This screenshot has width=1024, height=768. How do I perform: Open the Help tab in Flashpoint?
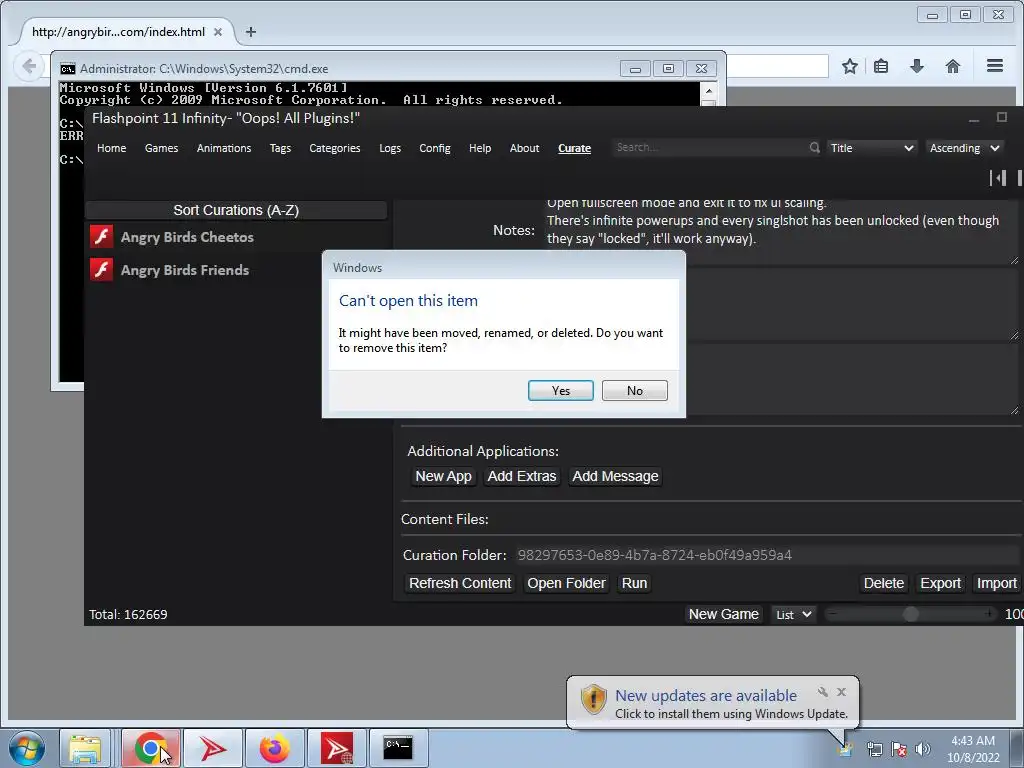pyautogui.click(x=480, y=148)
